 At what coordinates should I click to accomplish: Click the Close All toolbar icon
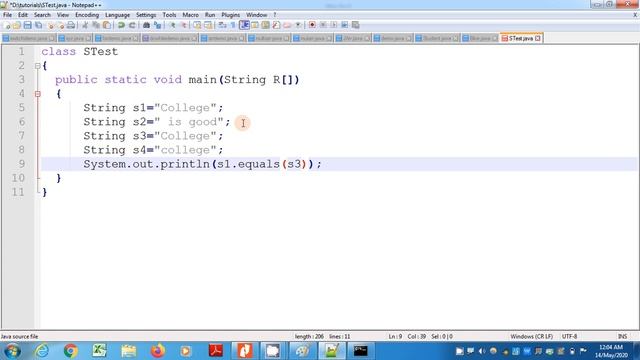pyautogui.click(x=61, y=25)
